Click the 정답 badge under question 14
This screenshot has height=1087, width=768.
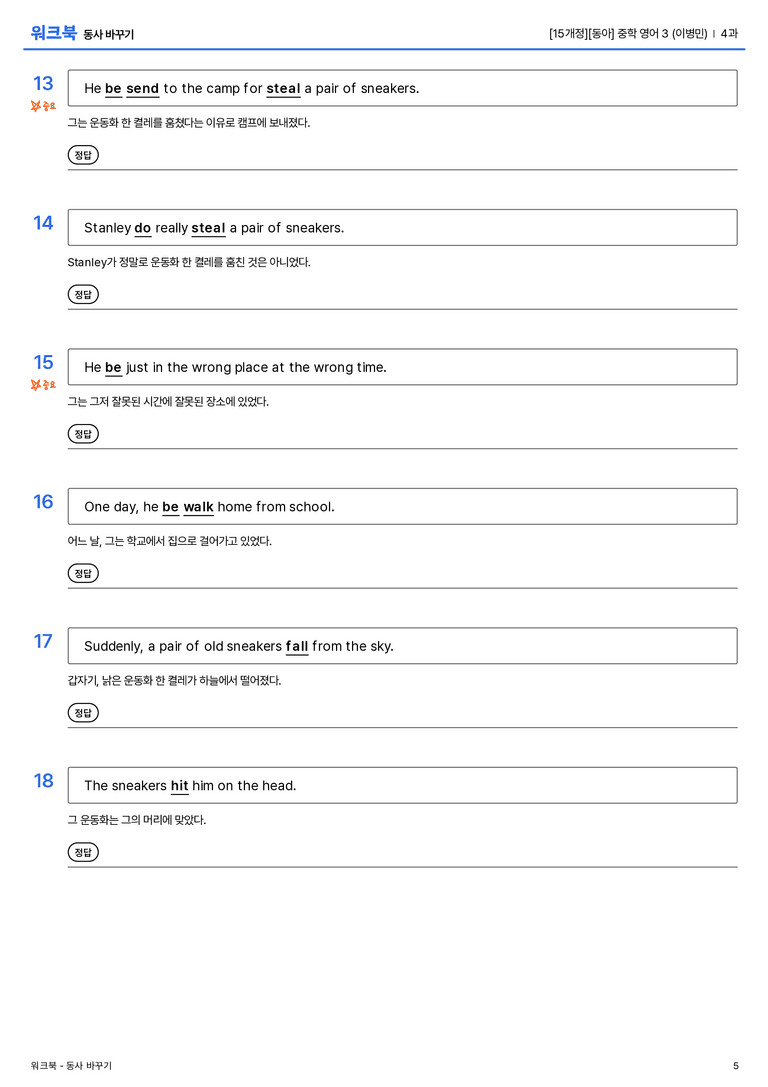(x=83, y=294)
